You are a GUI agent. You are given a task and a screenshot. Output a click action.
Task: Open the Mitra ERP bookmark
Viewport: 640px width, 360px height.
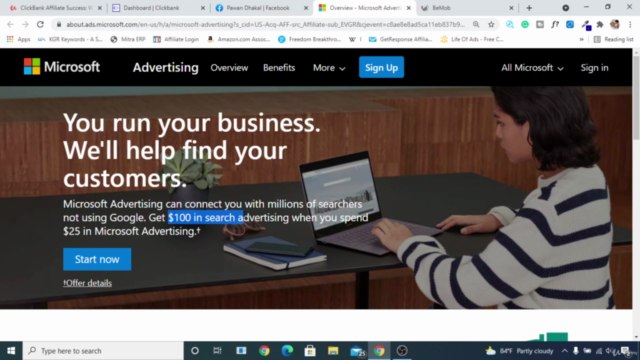pos(128,39)
